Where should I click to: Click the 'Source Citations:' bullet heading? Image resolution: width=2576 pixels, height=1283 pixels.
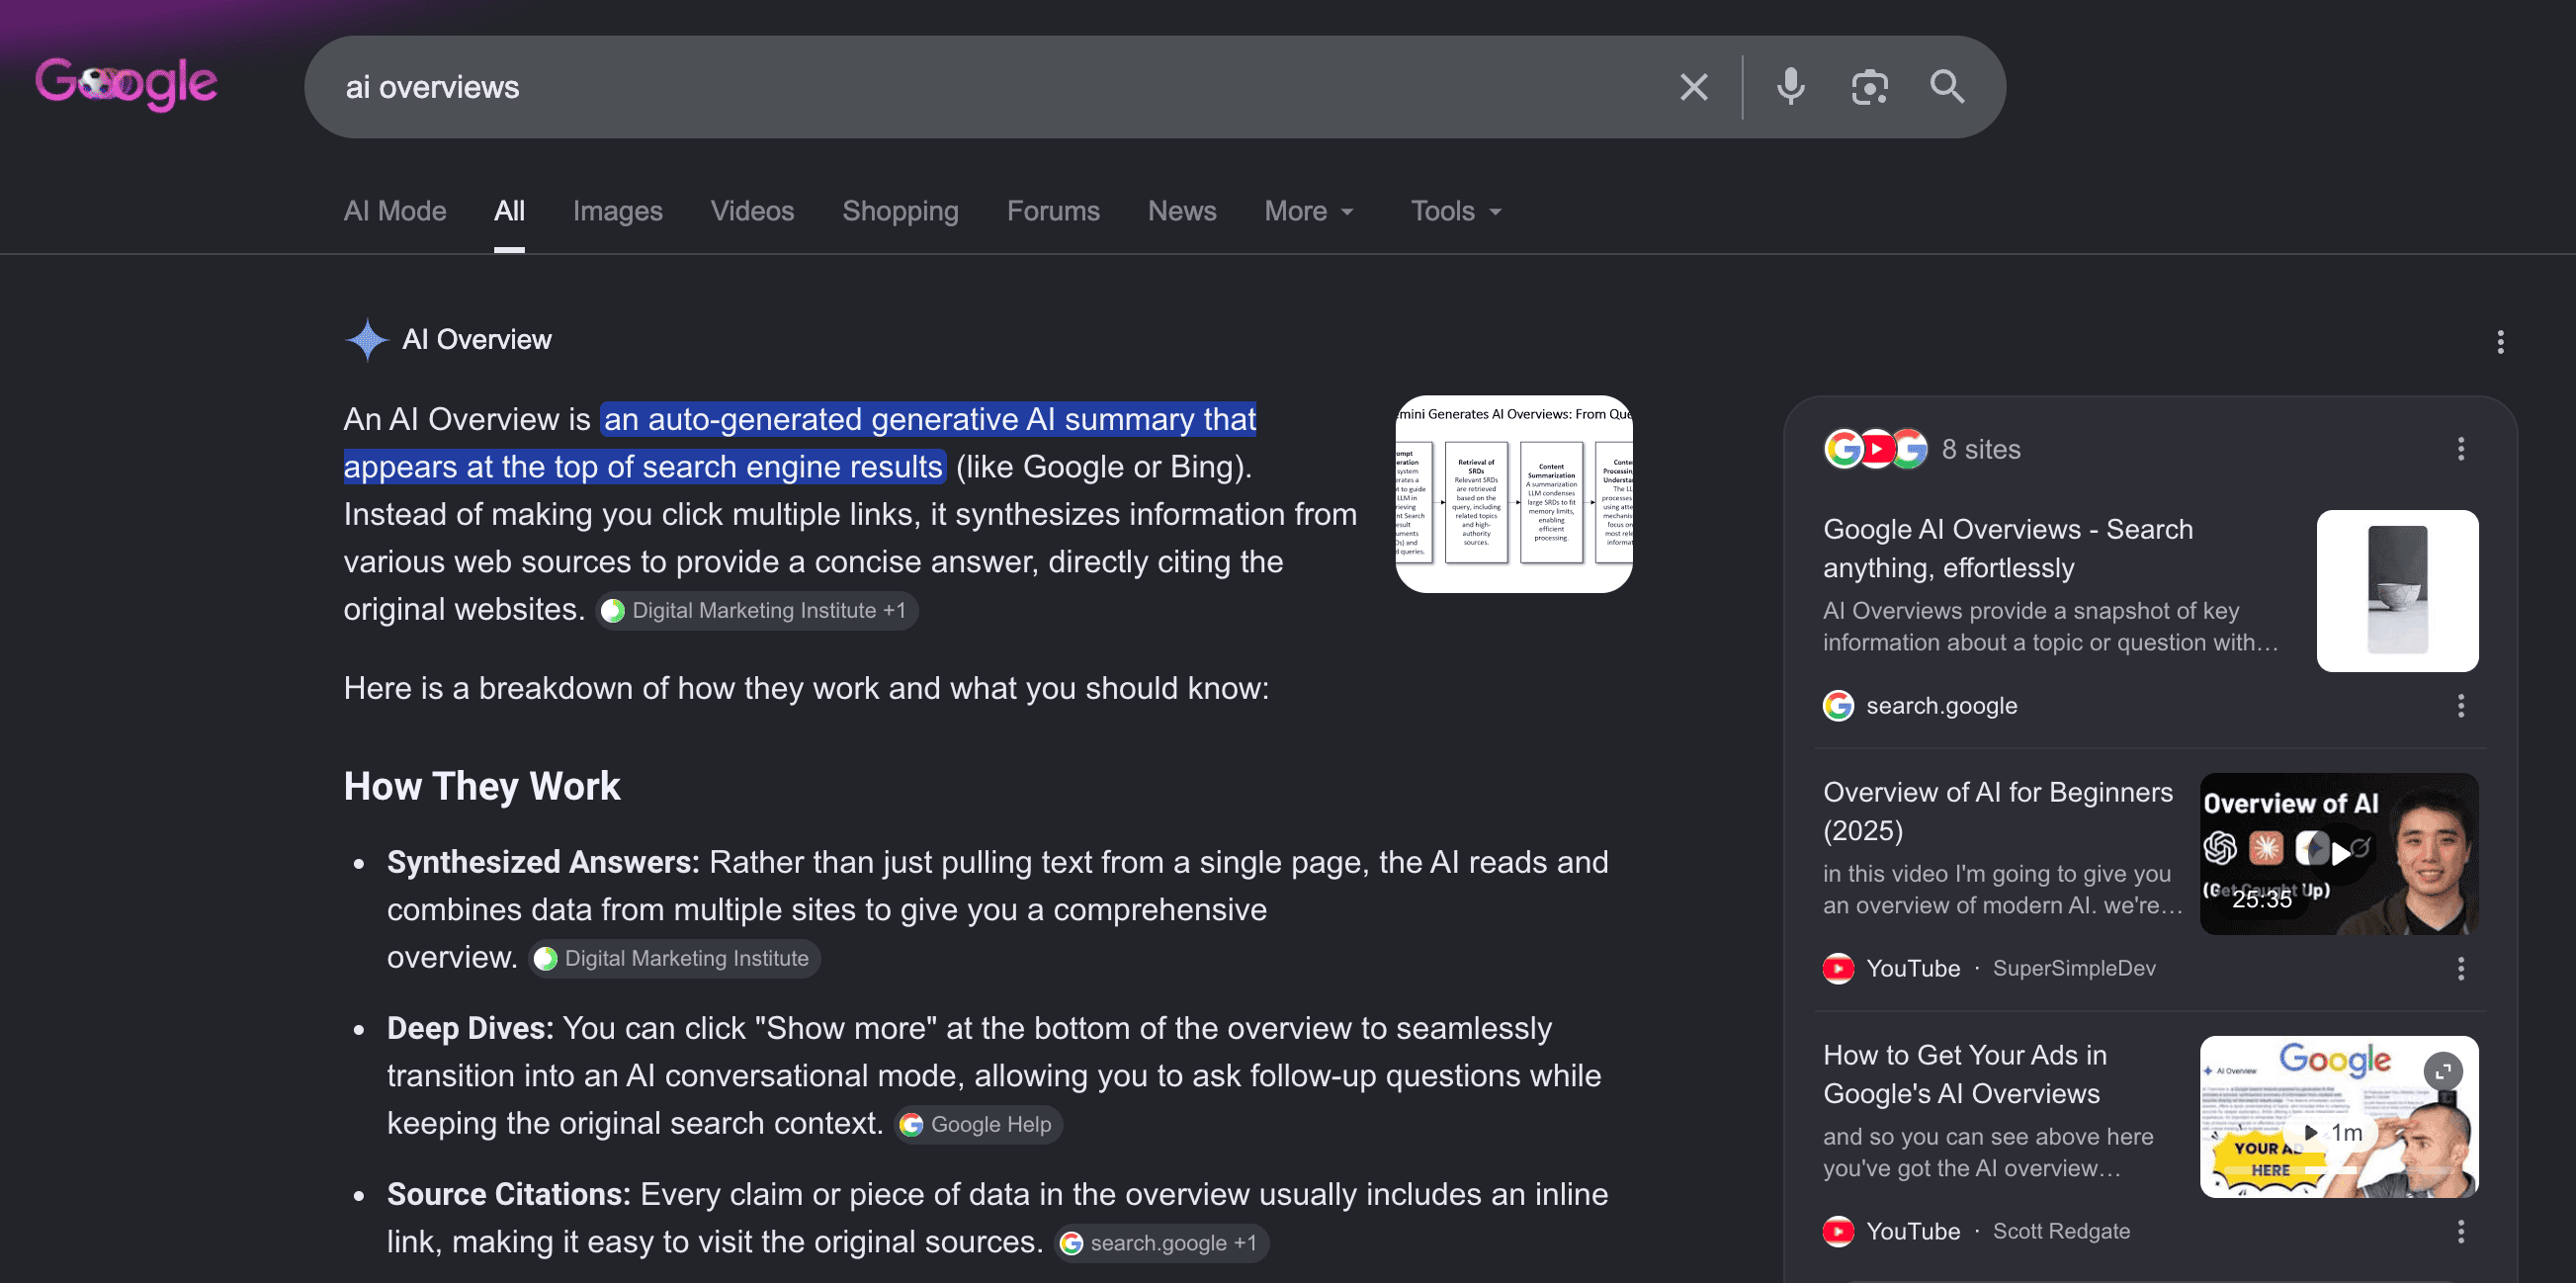point(509,1194)
